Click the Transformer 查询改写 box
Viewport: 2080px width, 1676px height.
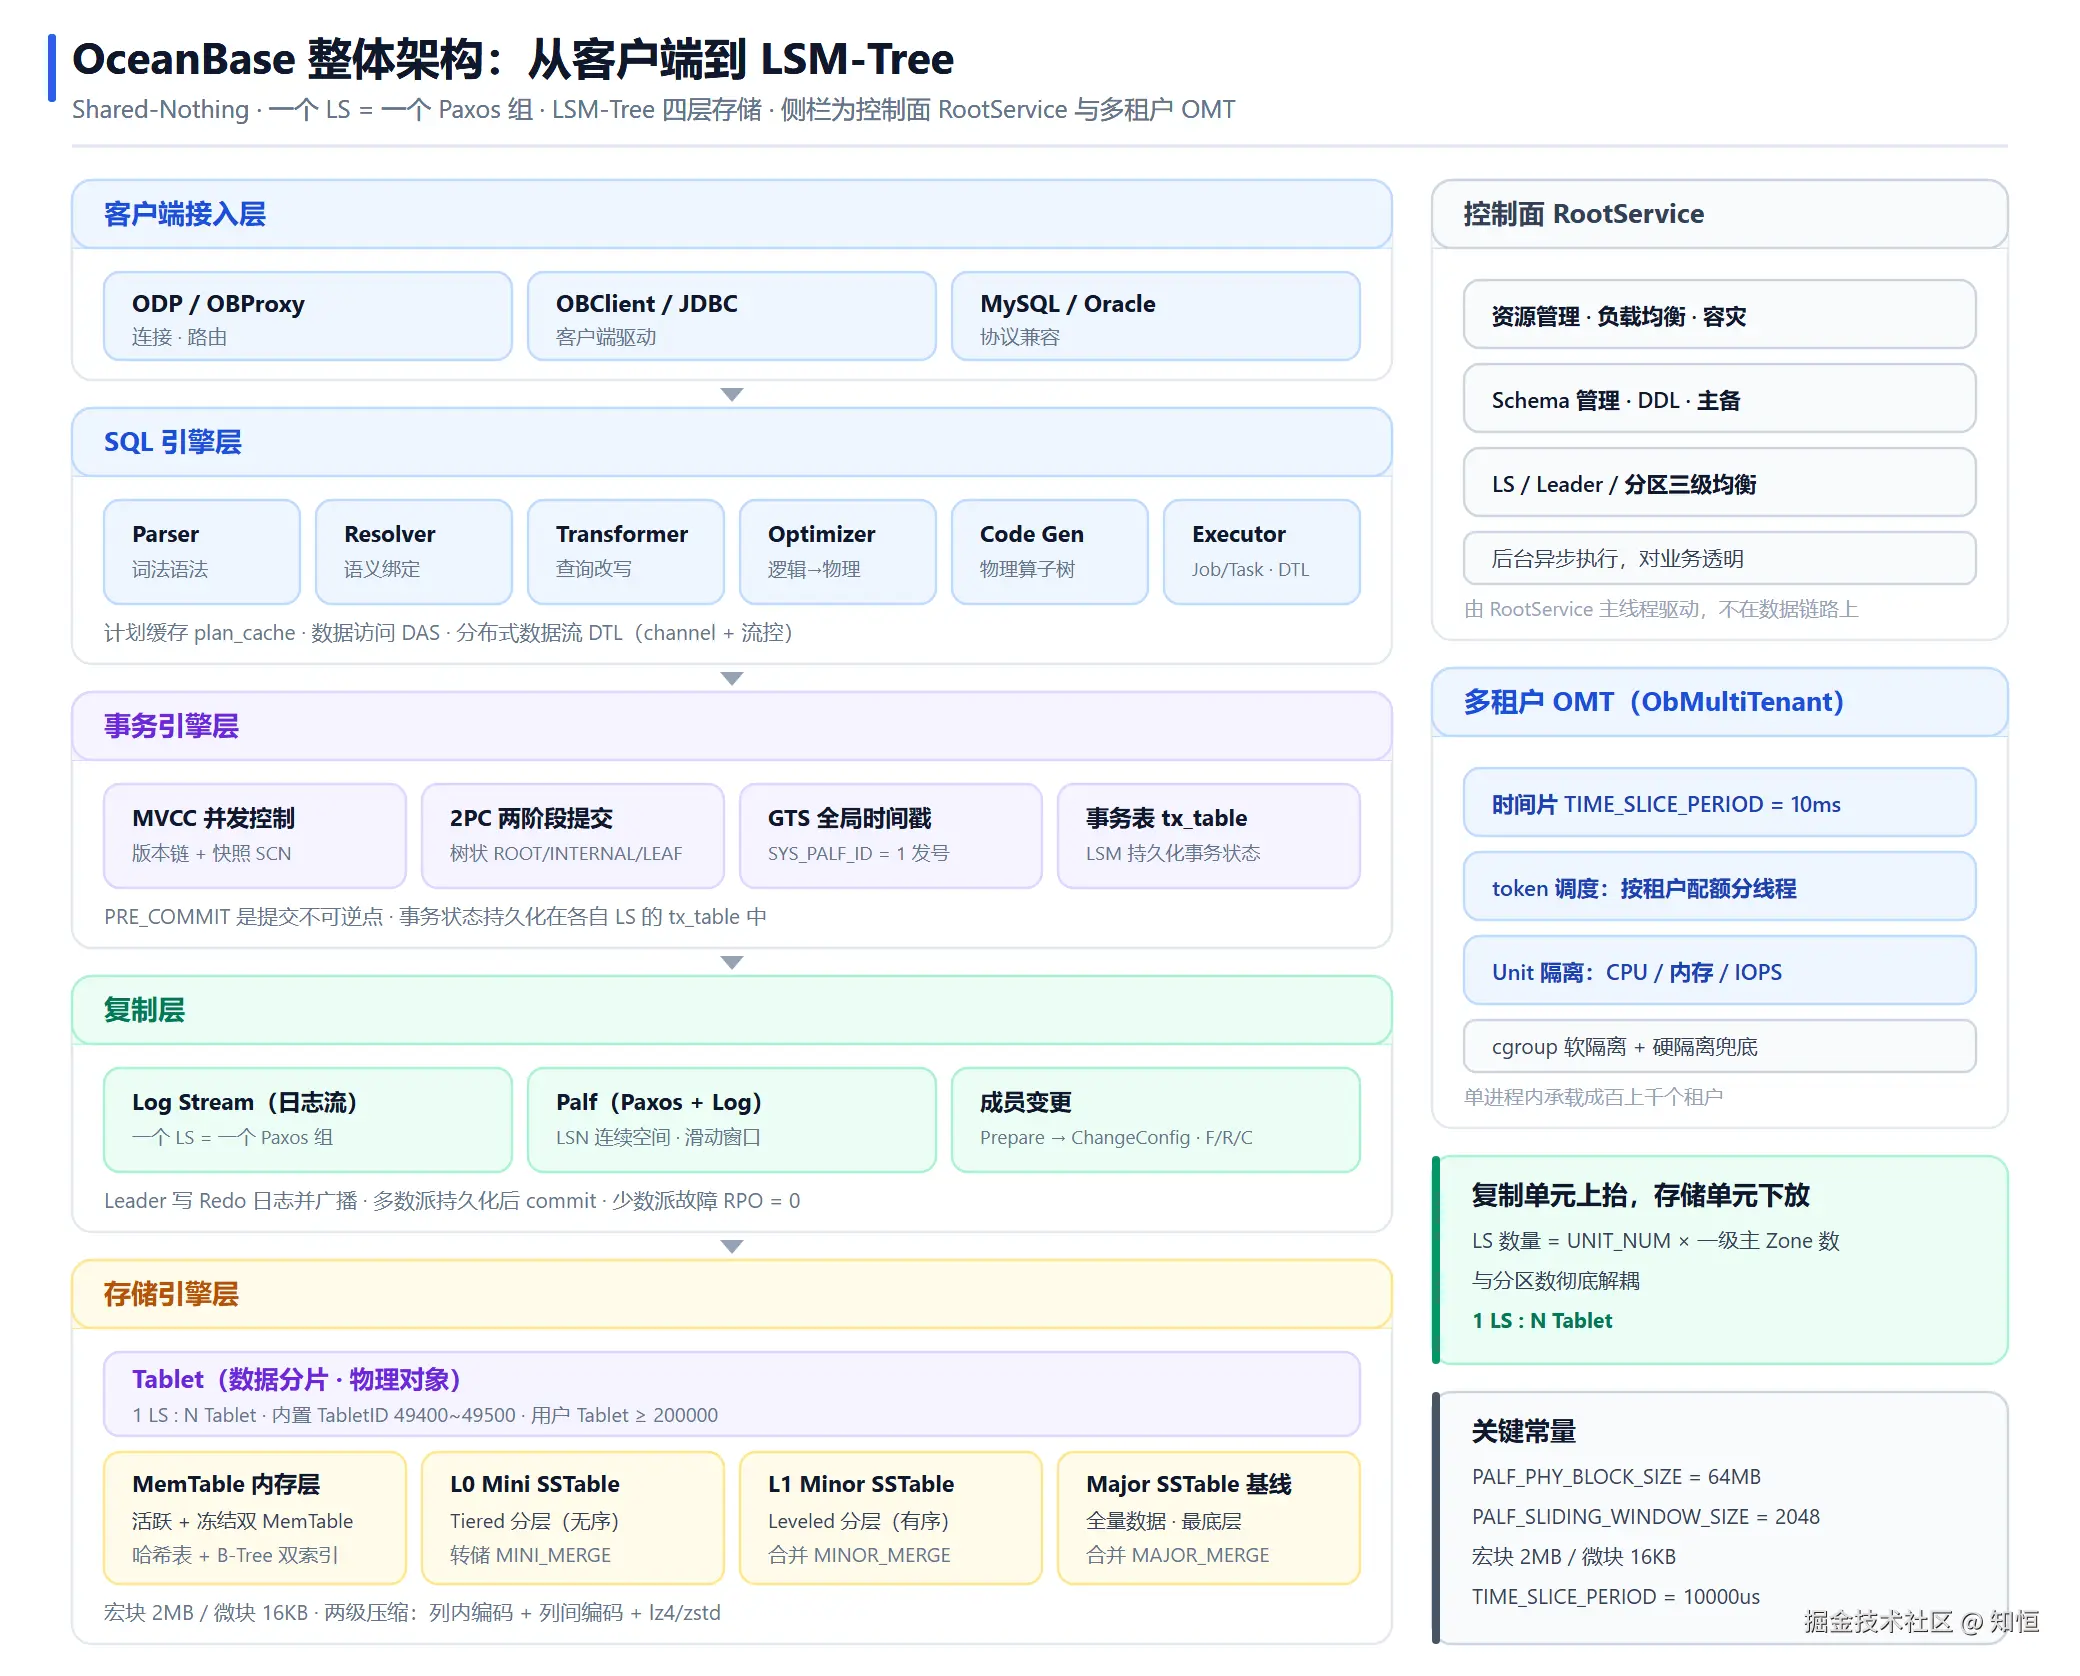click(626, 552)
